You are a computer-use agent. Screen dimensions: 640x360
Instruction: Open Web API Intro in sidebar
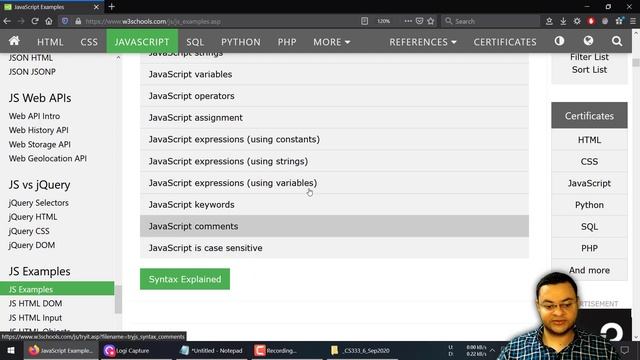point(34,116)
